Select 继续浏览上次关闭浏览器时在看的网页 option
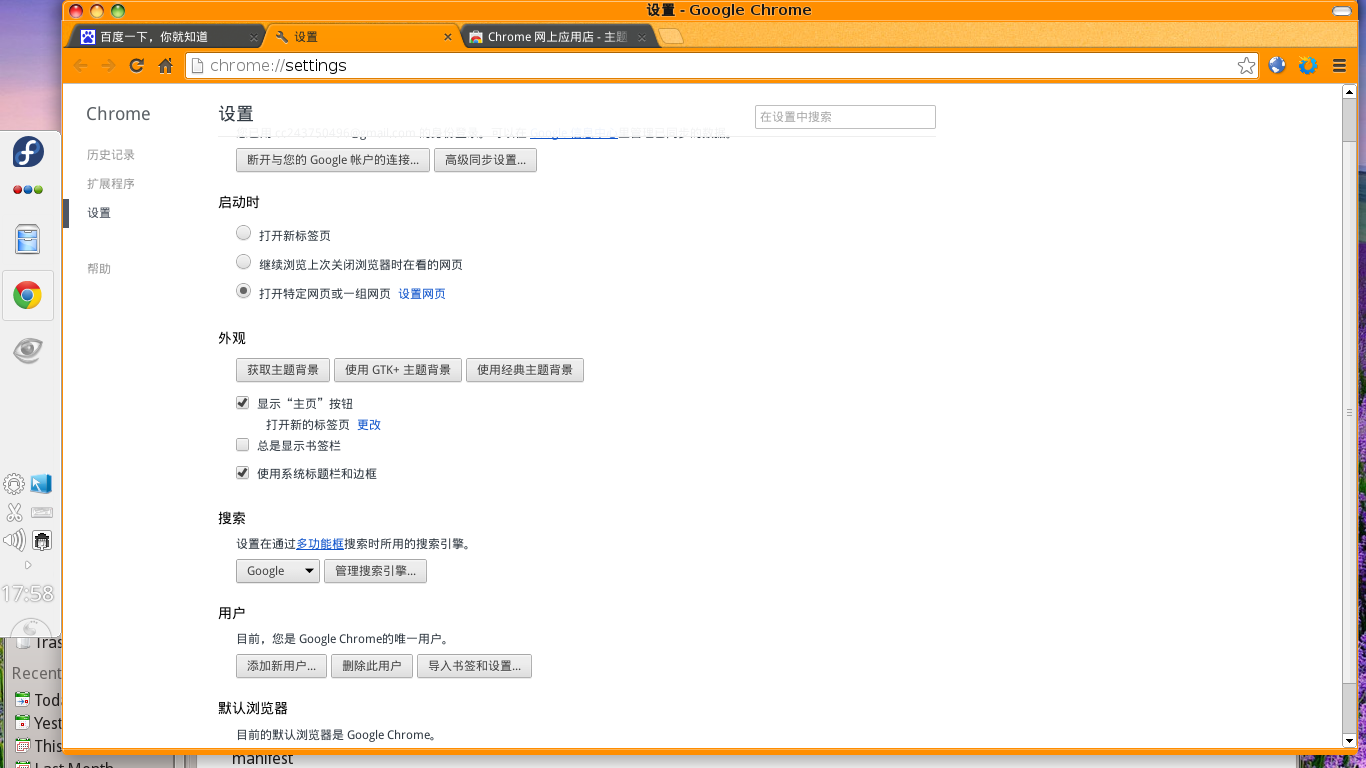The image size is (1366, 768). [243, 262]
